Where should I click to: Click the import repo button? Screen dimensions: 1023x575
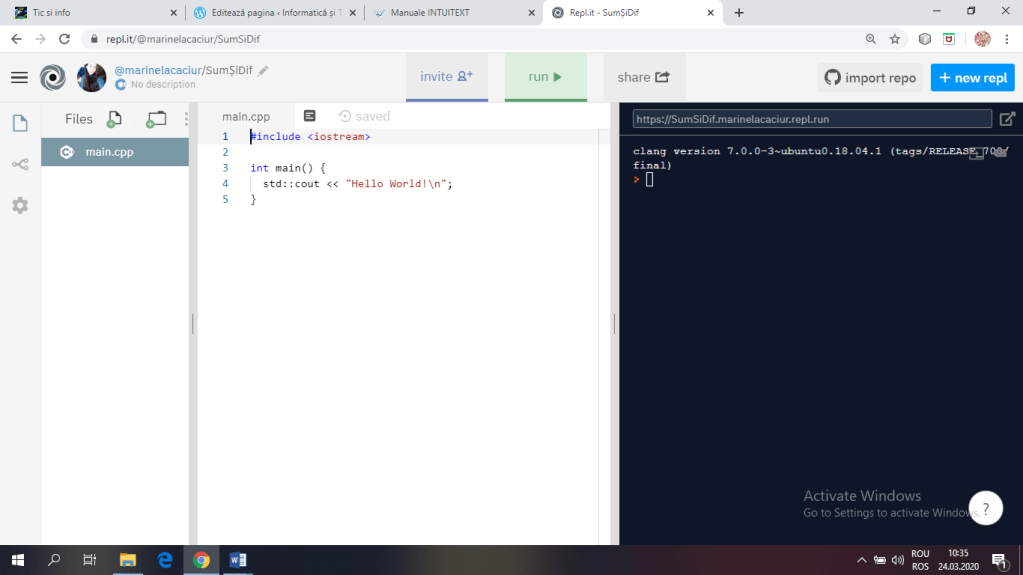pos(869,78)
